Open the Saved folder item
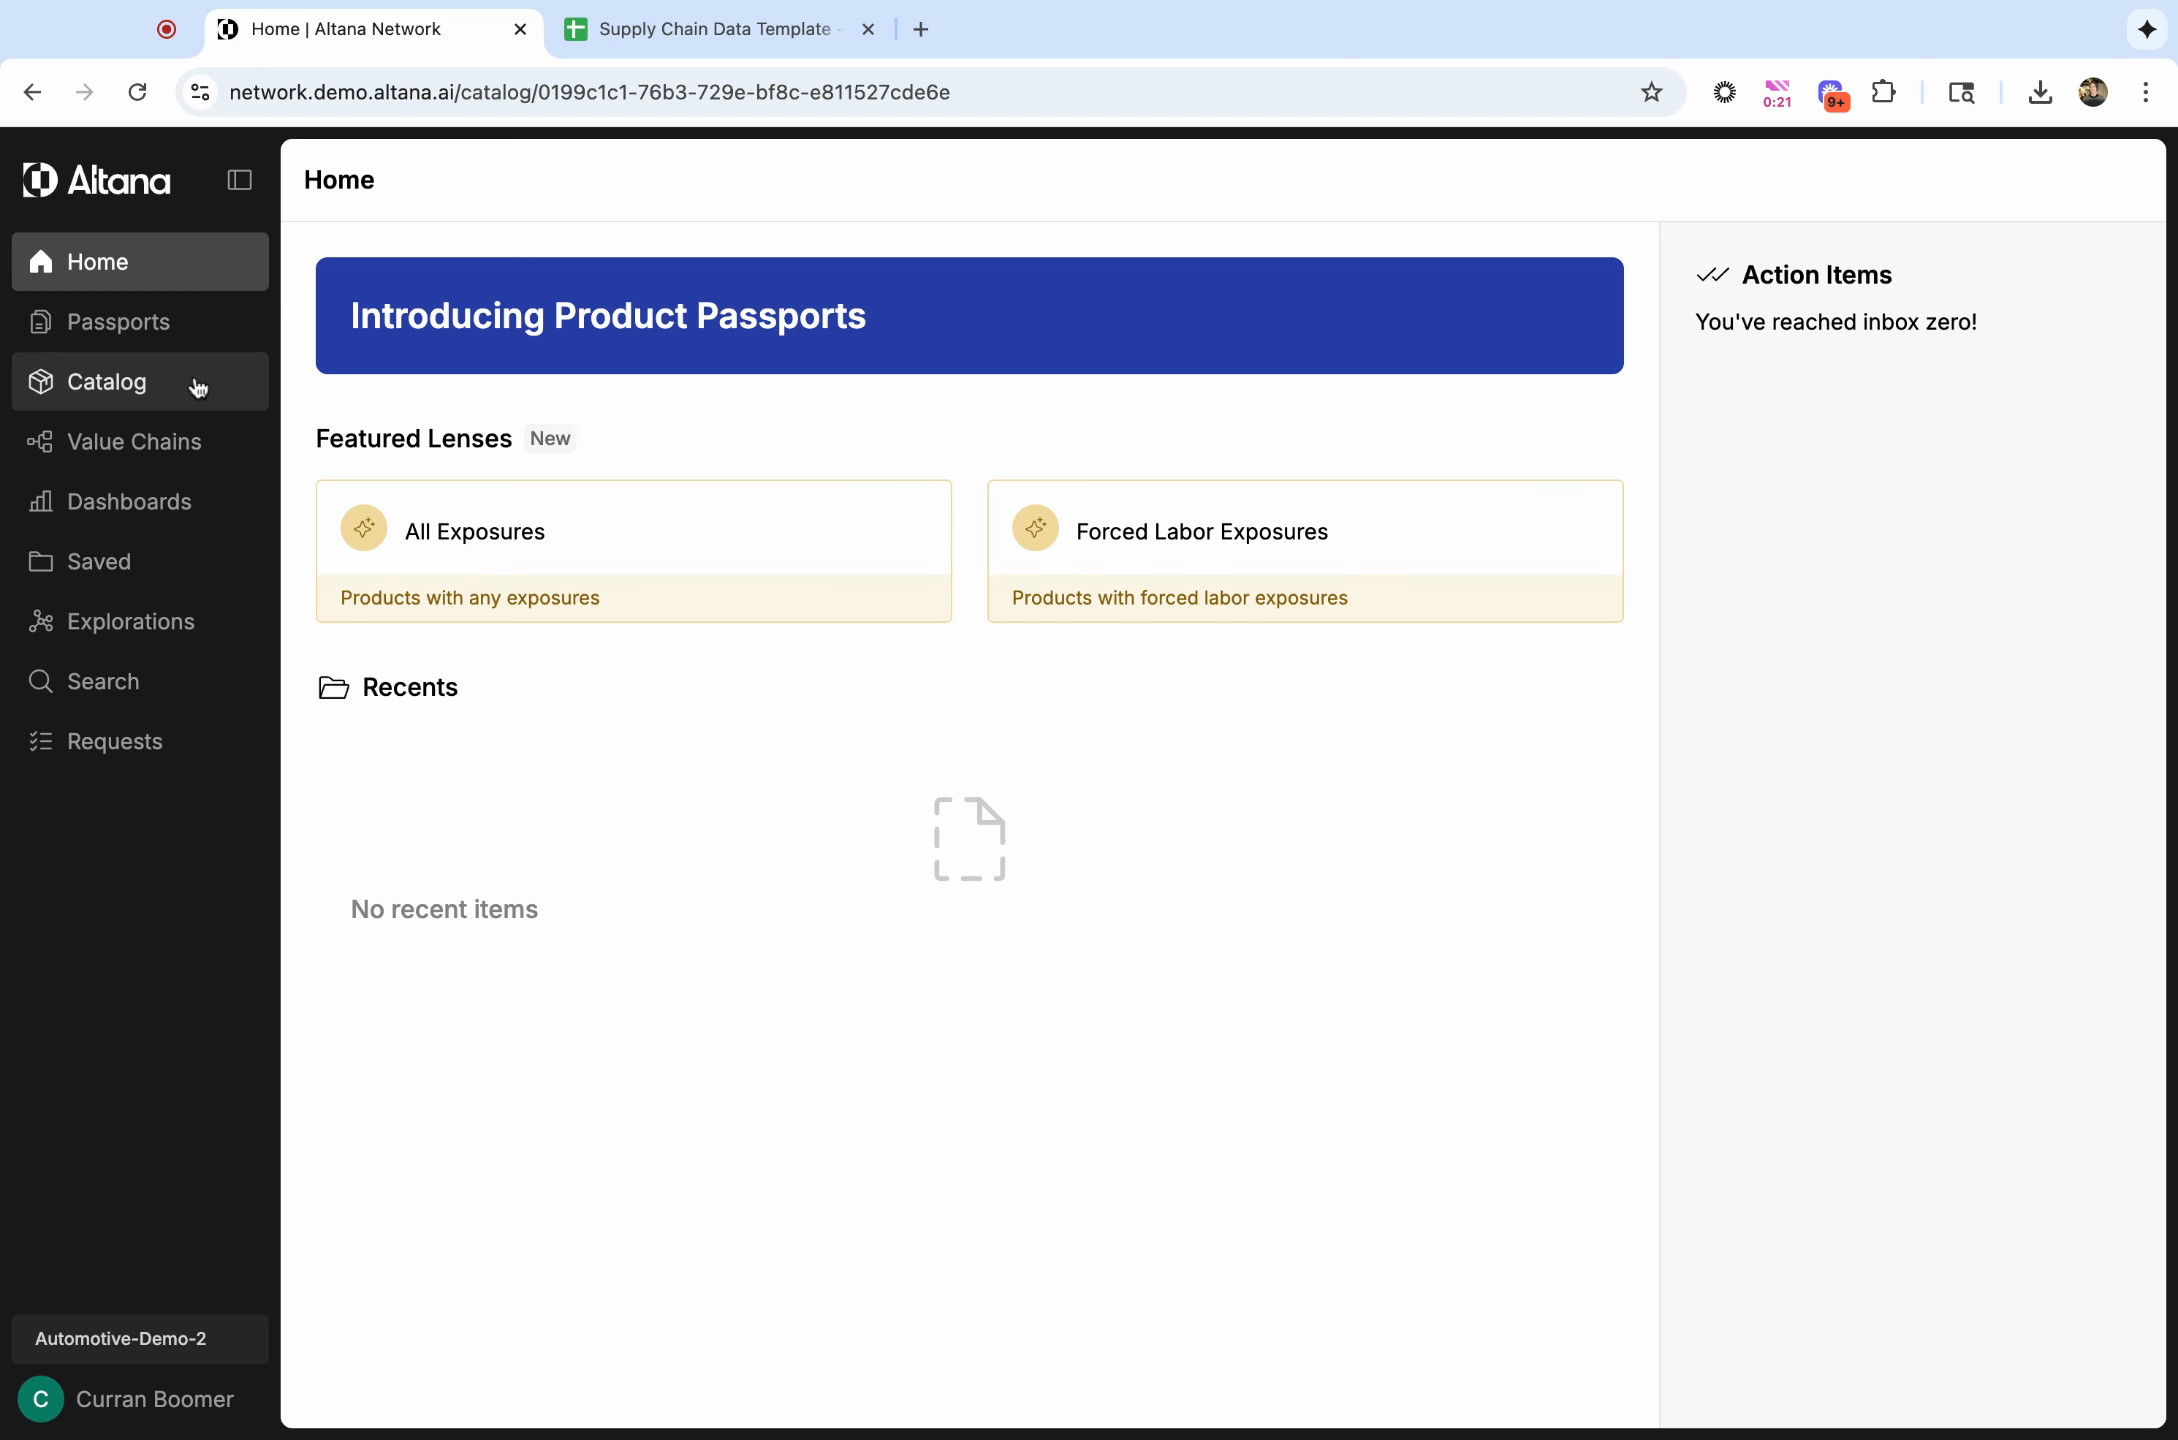This screenshot has width=2178, height=1440. click(x=98, y=562)
